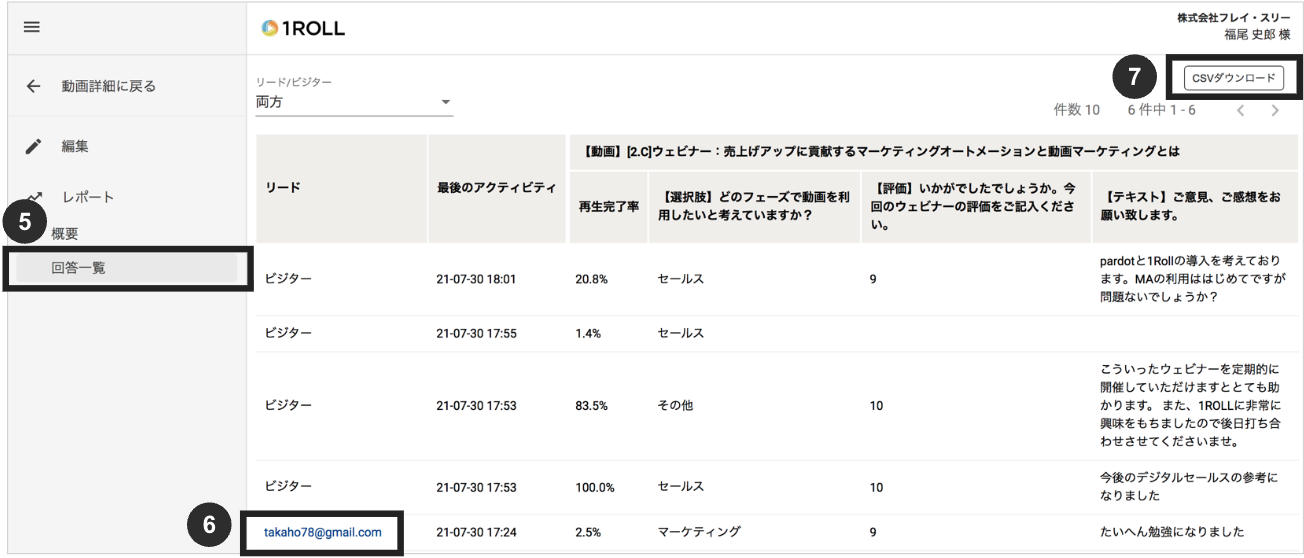Click セールス in the 1.4% row
Screen dimensions: 1304x558
[681, 333]
